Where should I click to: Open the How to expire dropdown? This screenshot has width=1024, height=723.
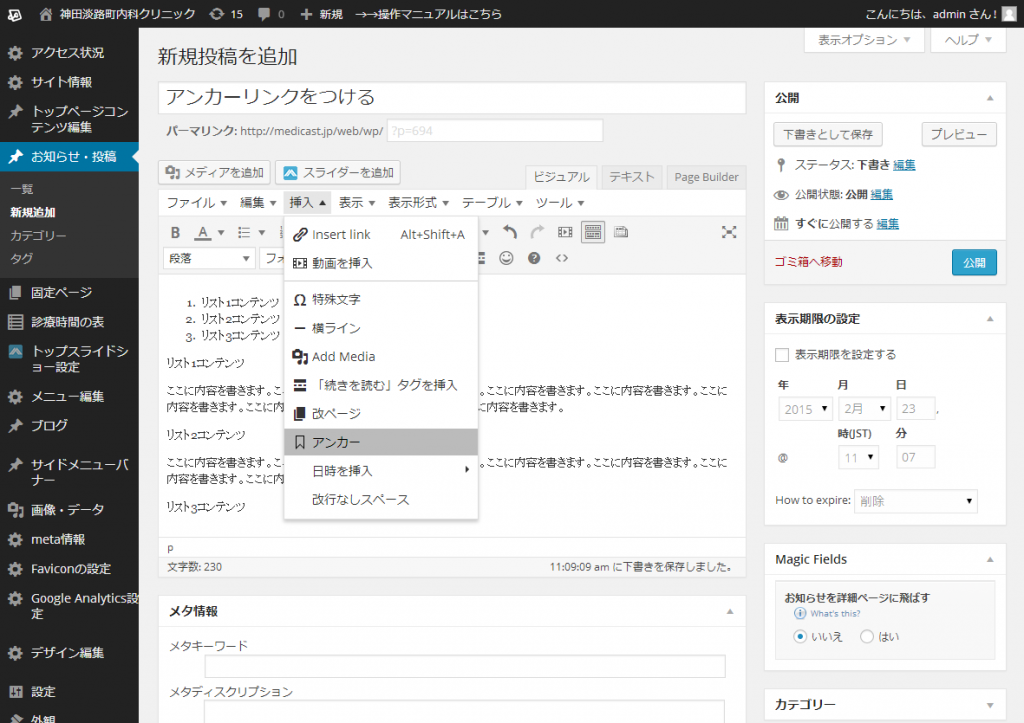click(916, 501)
